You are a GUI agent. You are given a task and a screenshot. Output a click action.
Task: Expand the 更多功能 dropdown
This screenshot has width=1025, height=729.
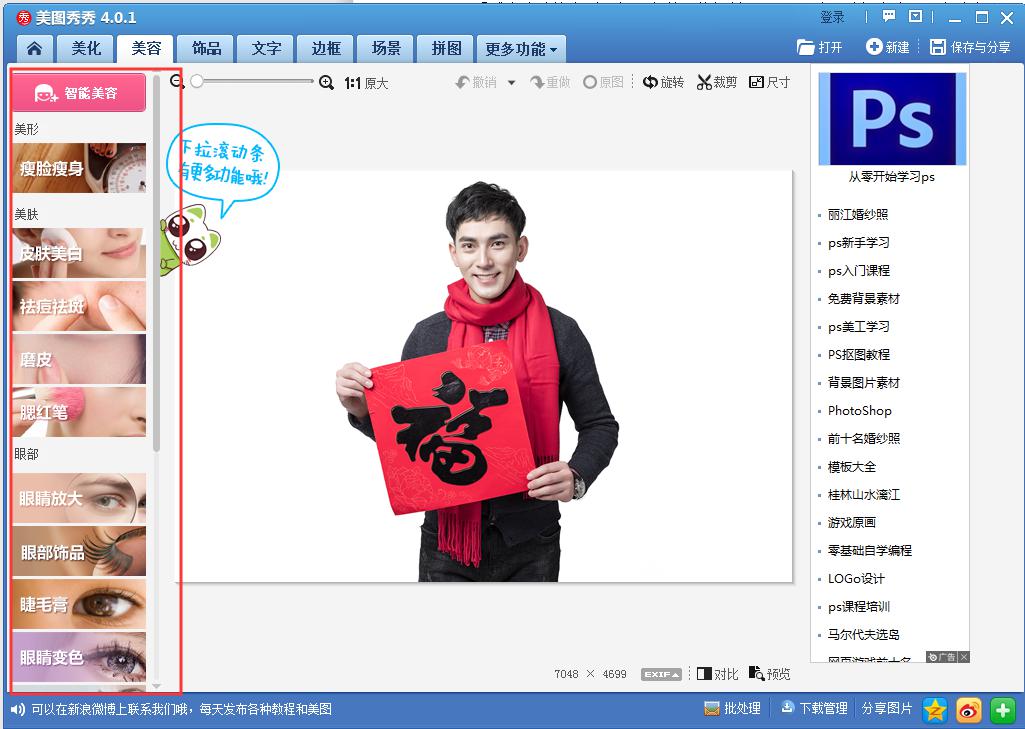(521, 48)
